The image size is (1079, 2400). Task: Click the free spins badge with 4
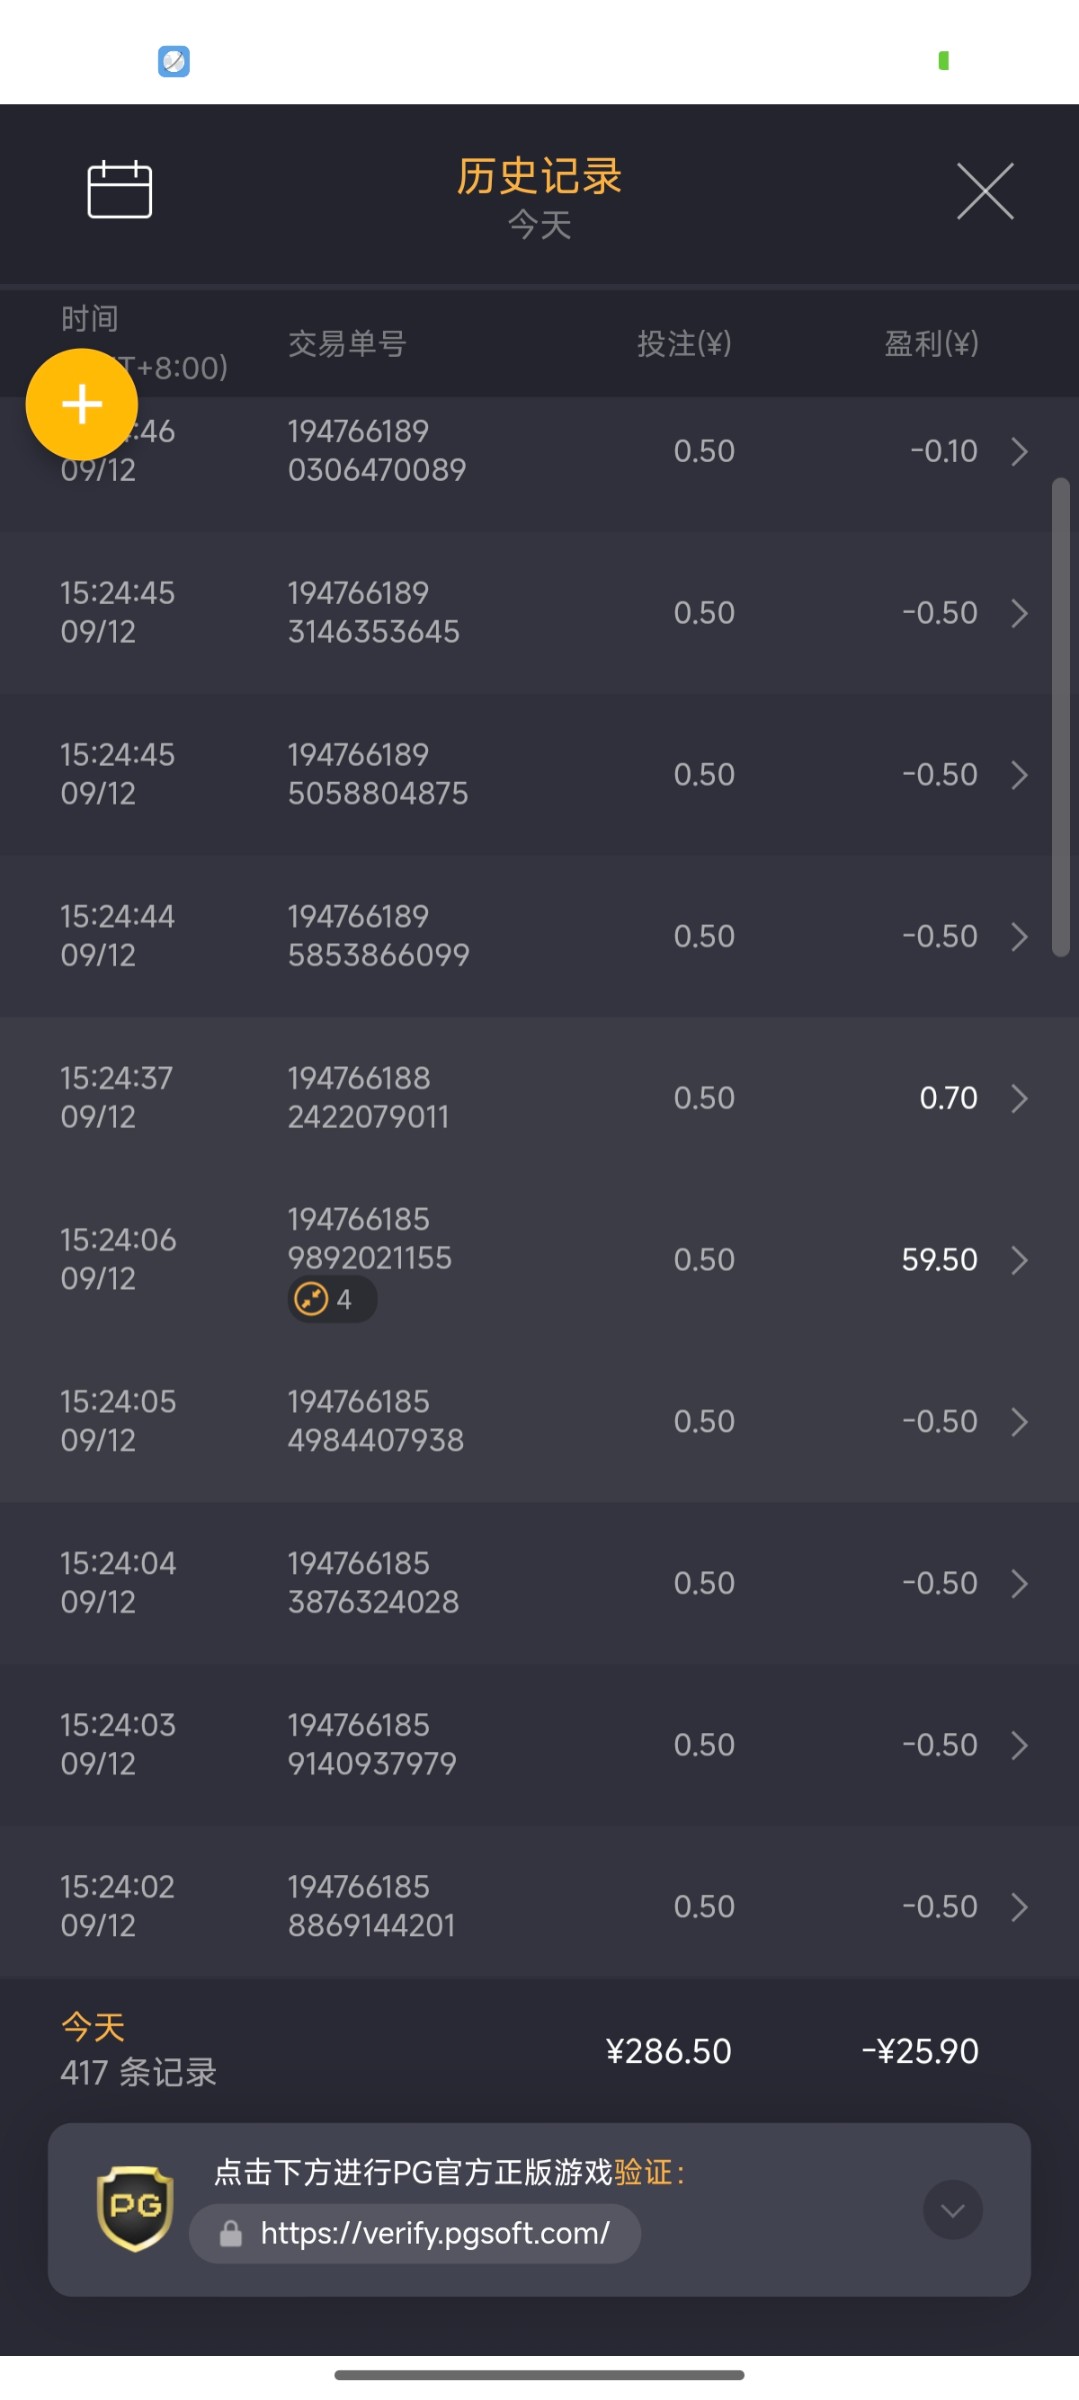[332, 1300]
